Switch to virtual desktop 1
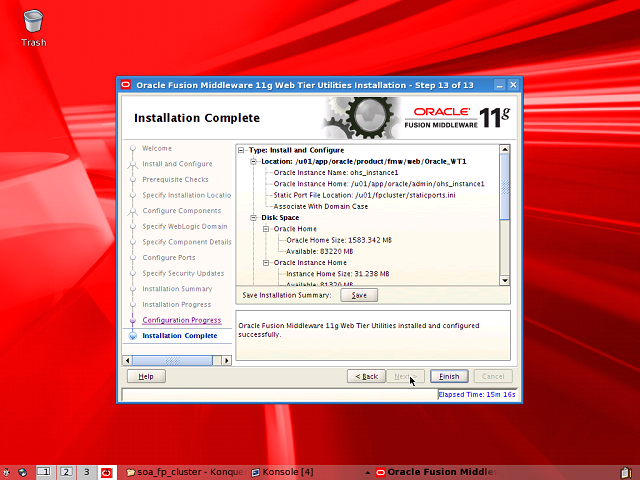Screen dimensions: 640x480 (x=44, y=472)
